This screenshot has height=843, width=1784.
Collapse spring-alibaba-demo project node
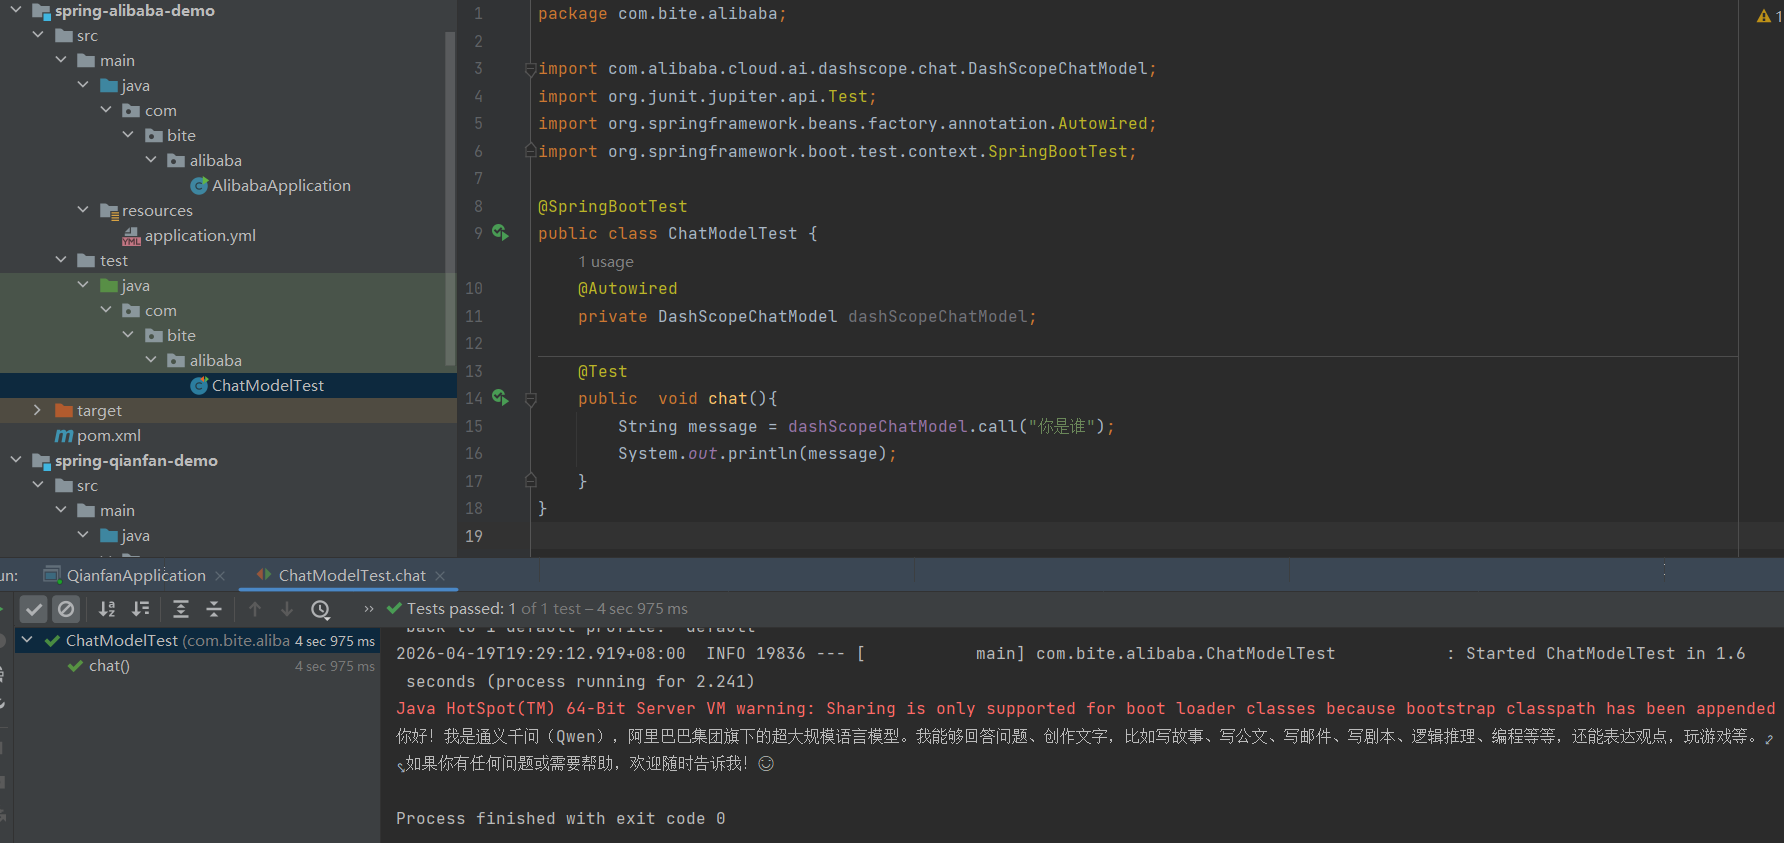point(16,10)
